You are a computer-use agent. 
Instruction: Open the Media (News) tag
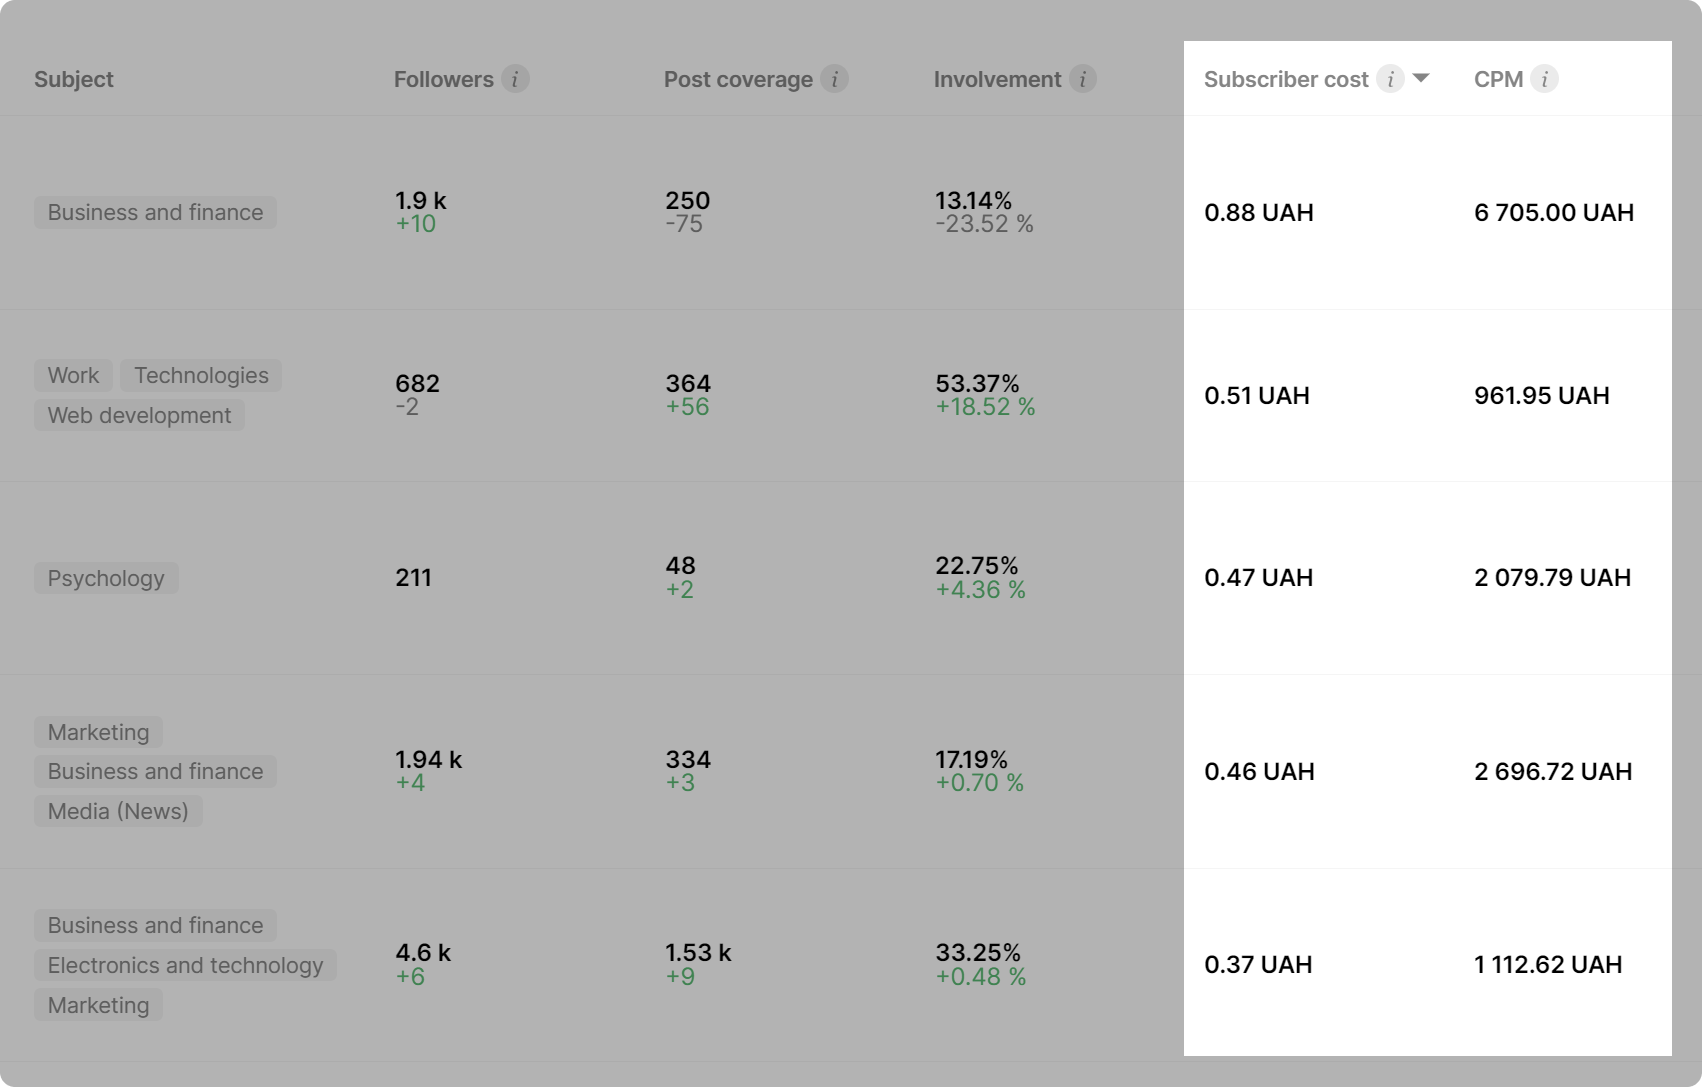[118, 811]
